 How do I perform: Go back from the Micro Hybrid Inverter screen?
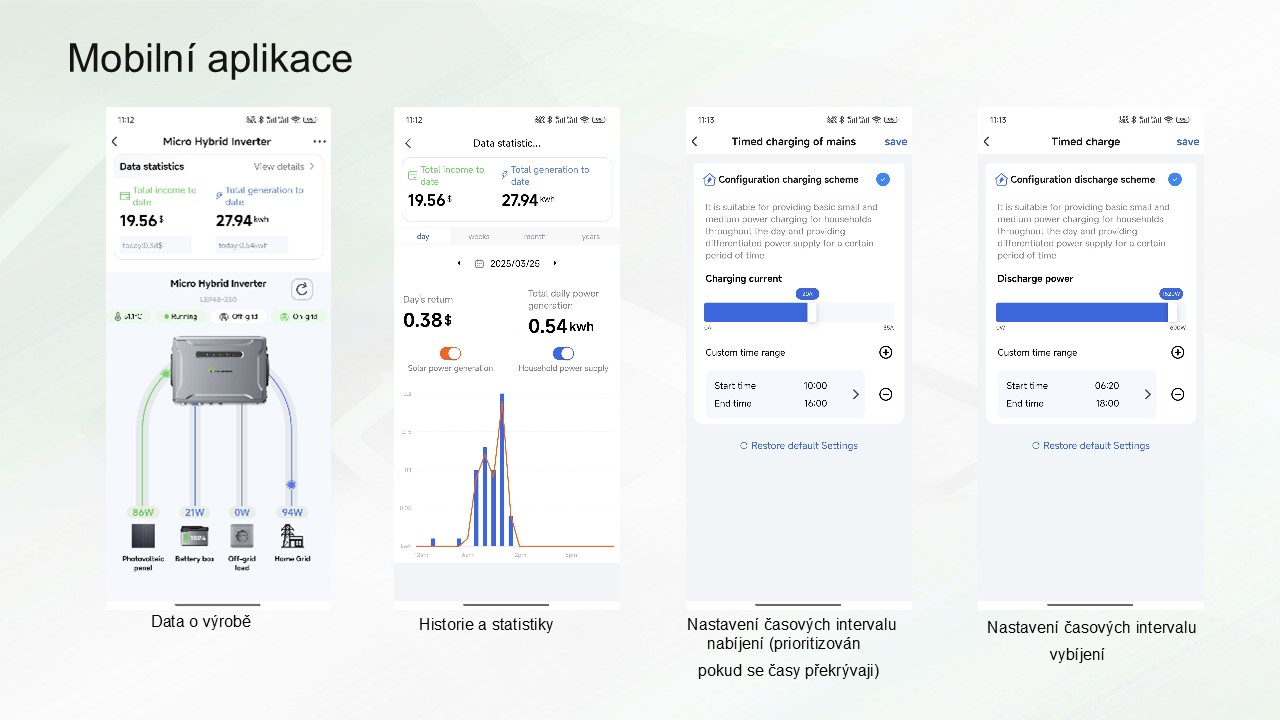tap(114, 142)
